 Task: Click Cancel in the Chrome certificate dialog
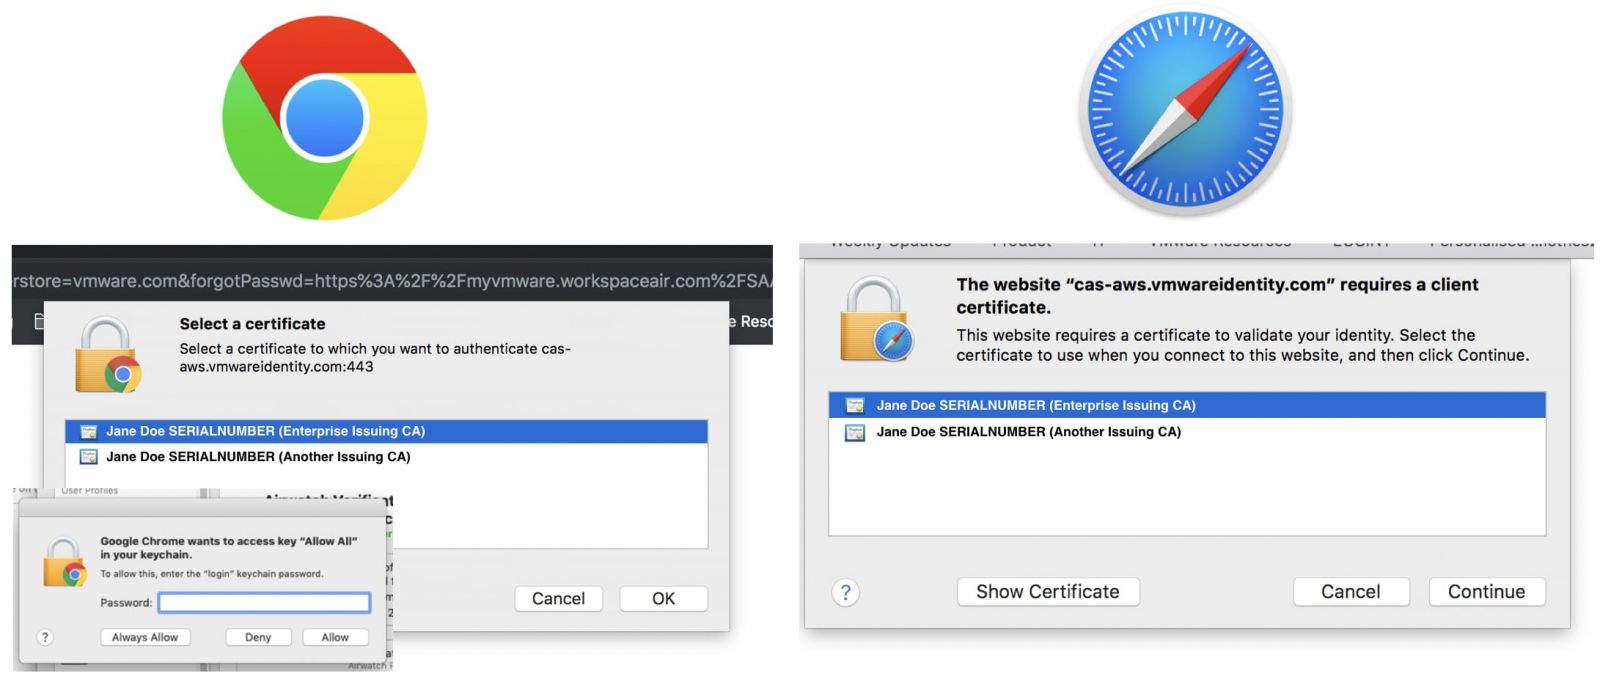point(558,598)
